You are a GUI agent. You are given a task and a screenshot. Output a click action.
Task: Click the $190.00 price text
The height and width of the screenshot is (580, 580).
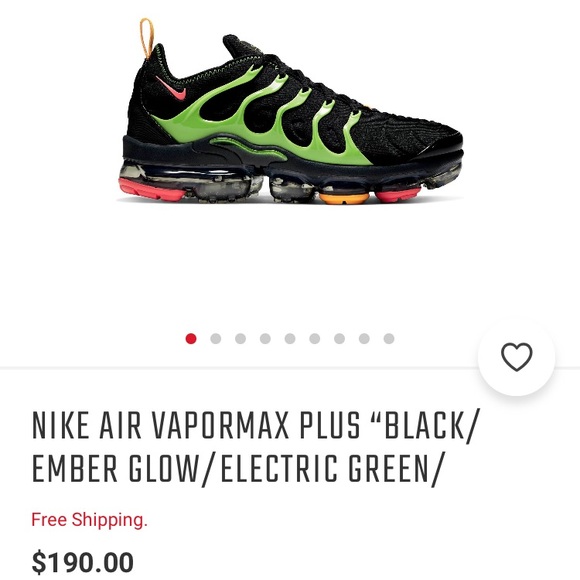[x=82, y=563]
